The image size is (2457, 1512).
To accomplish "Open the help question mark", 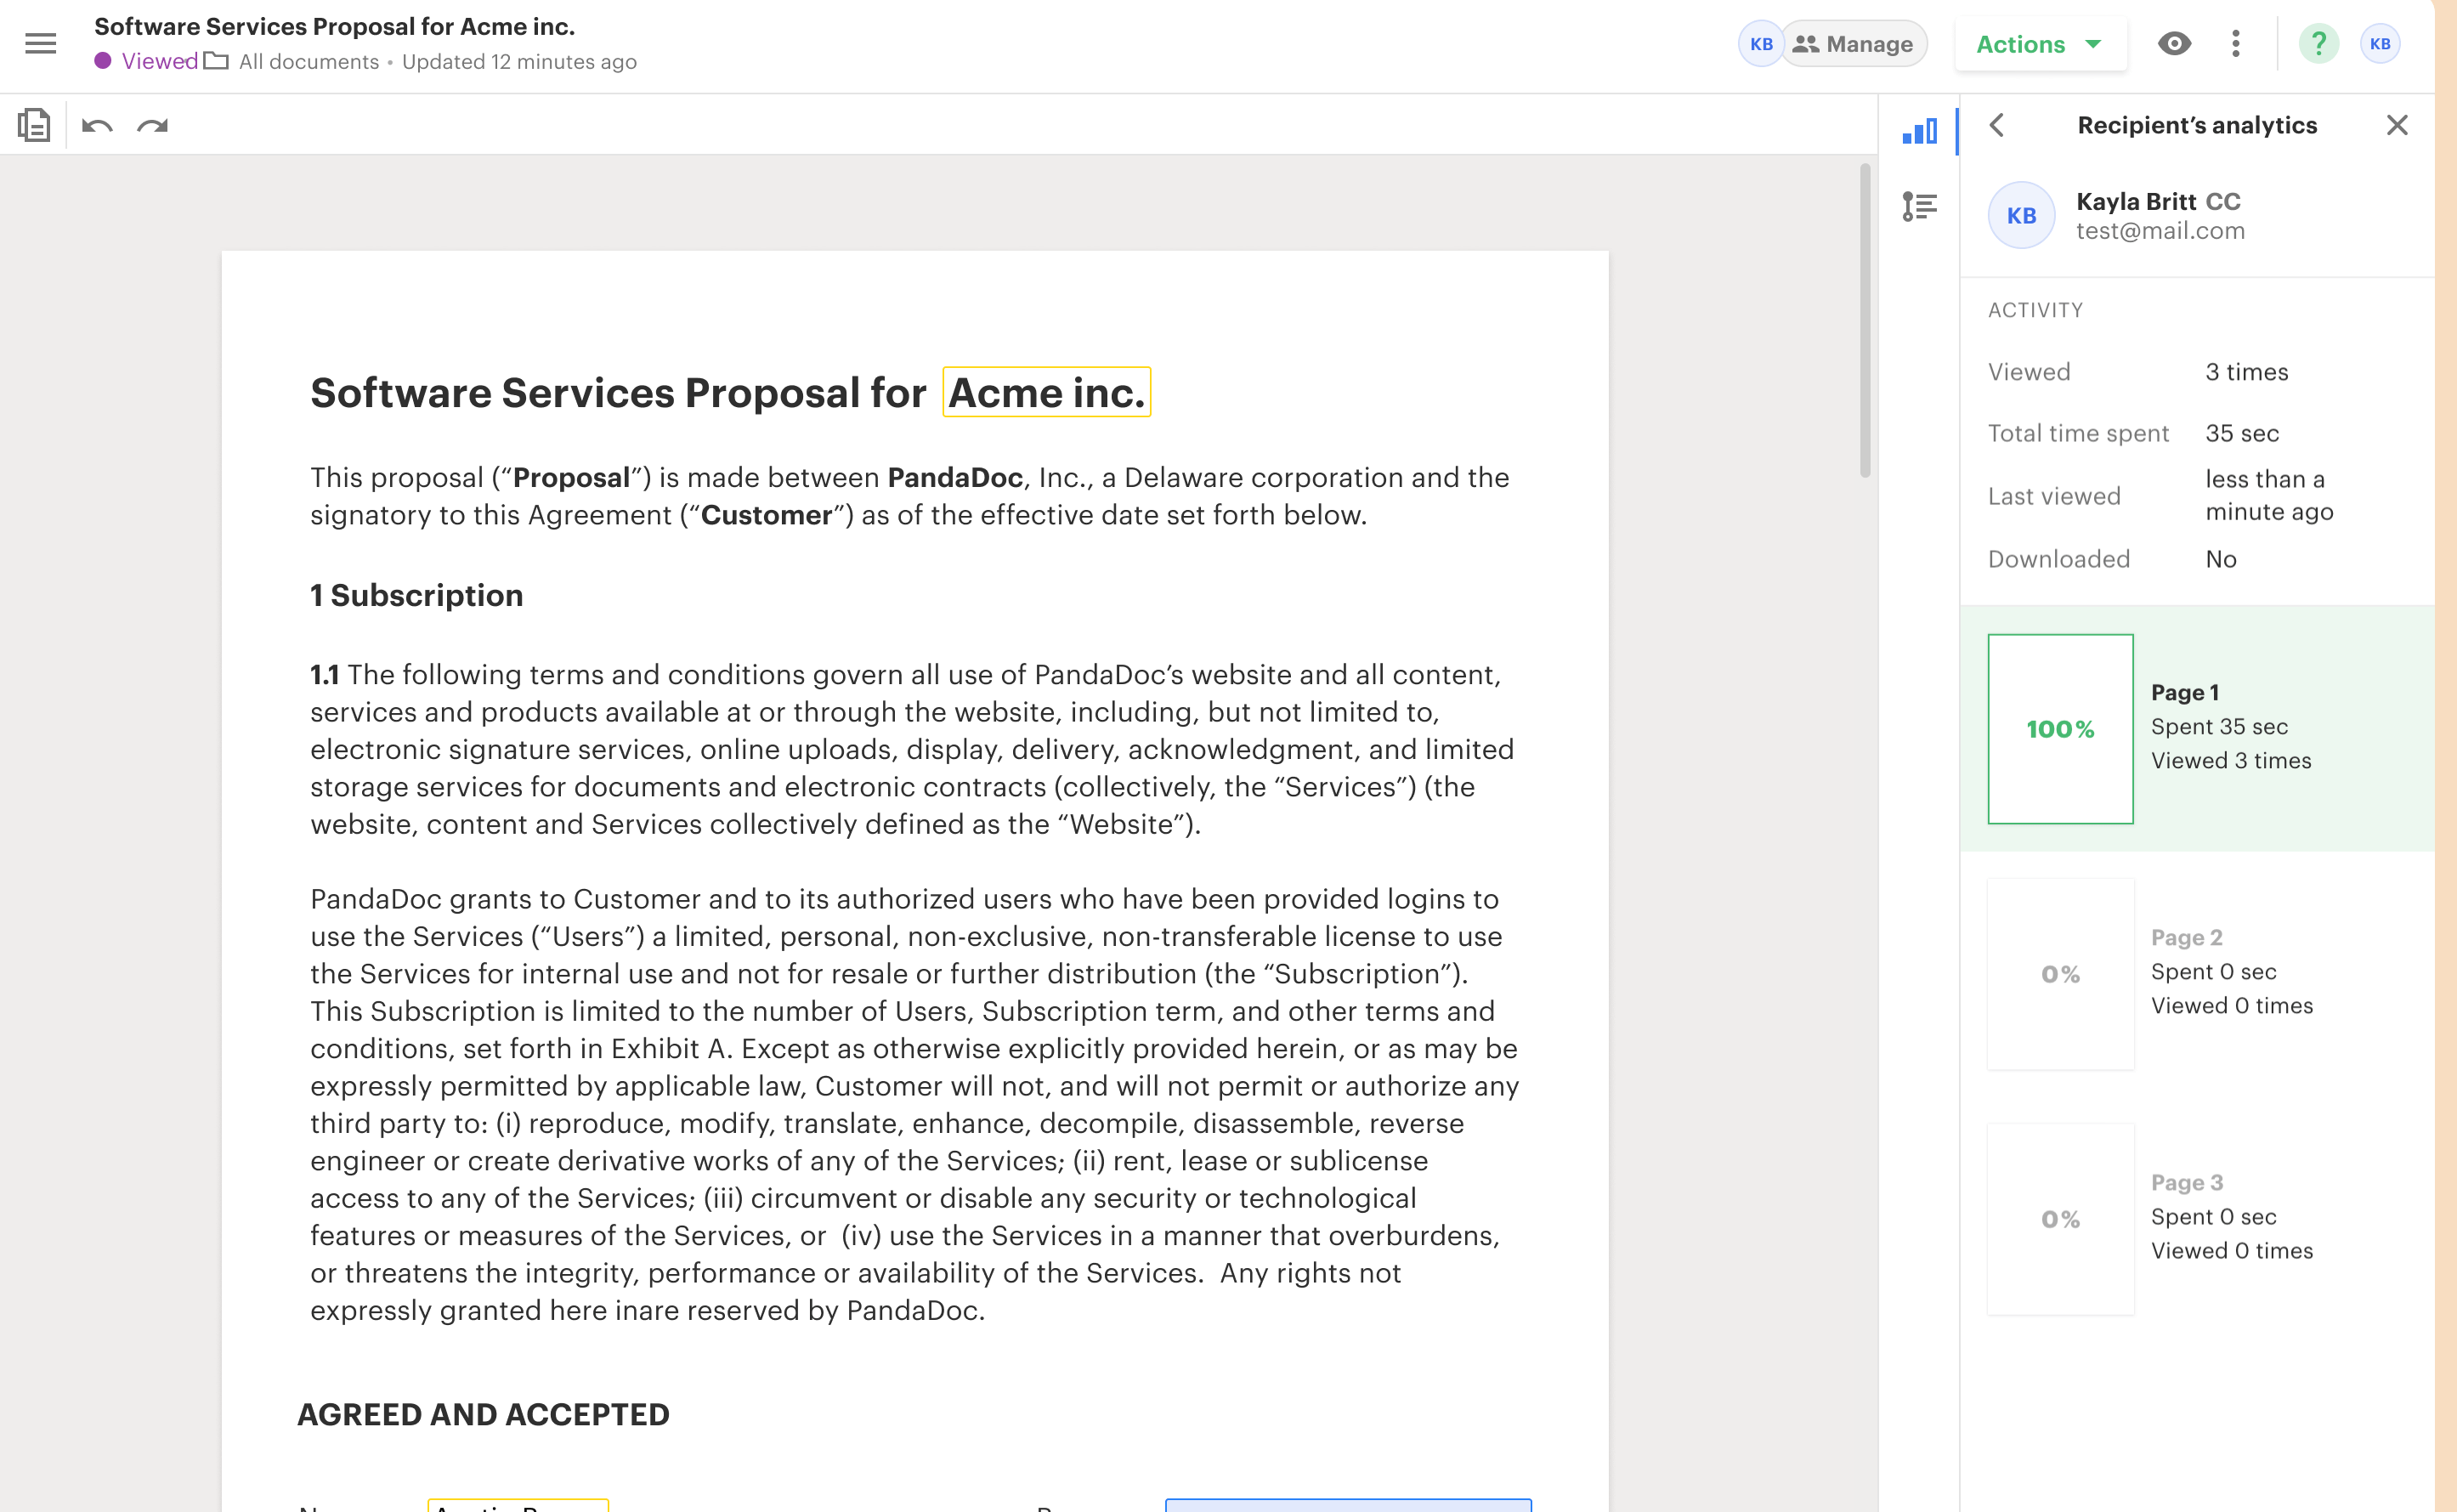I will tap(2319, 44).
